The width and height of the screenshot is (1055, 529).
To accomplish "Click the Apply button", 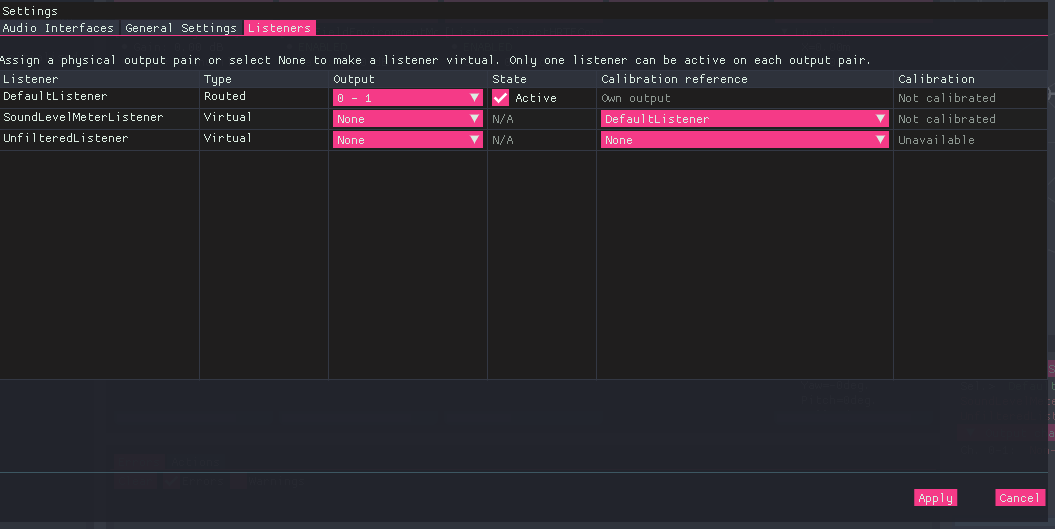I will (x=935, y=497).
